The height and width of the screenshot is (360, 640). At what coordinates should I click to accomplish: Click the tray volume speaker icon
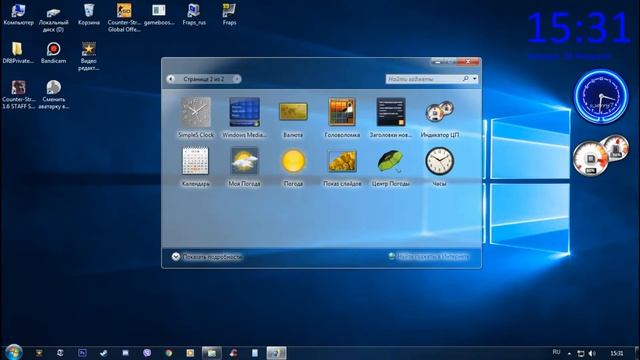click(592, 353)
